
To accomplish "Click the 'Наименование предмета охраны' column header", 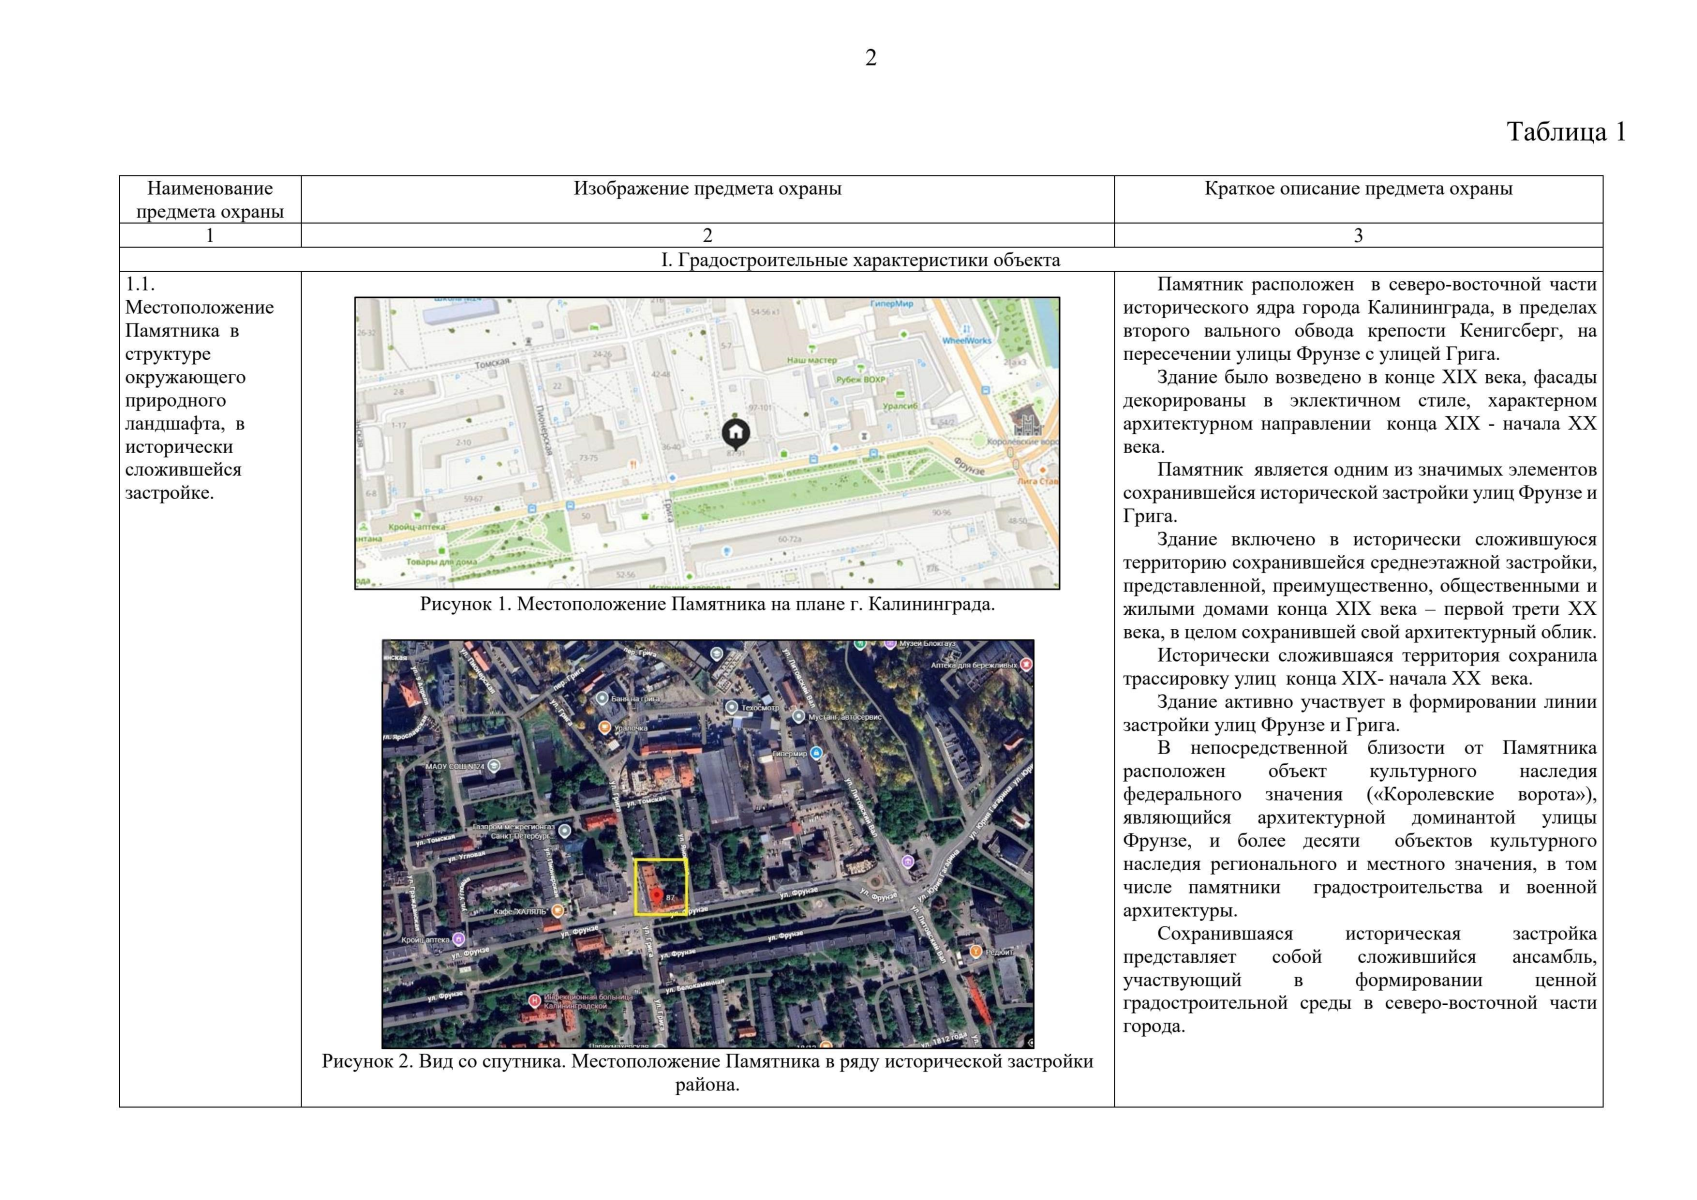I will (210, 199).
